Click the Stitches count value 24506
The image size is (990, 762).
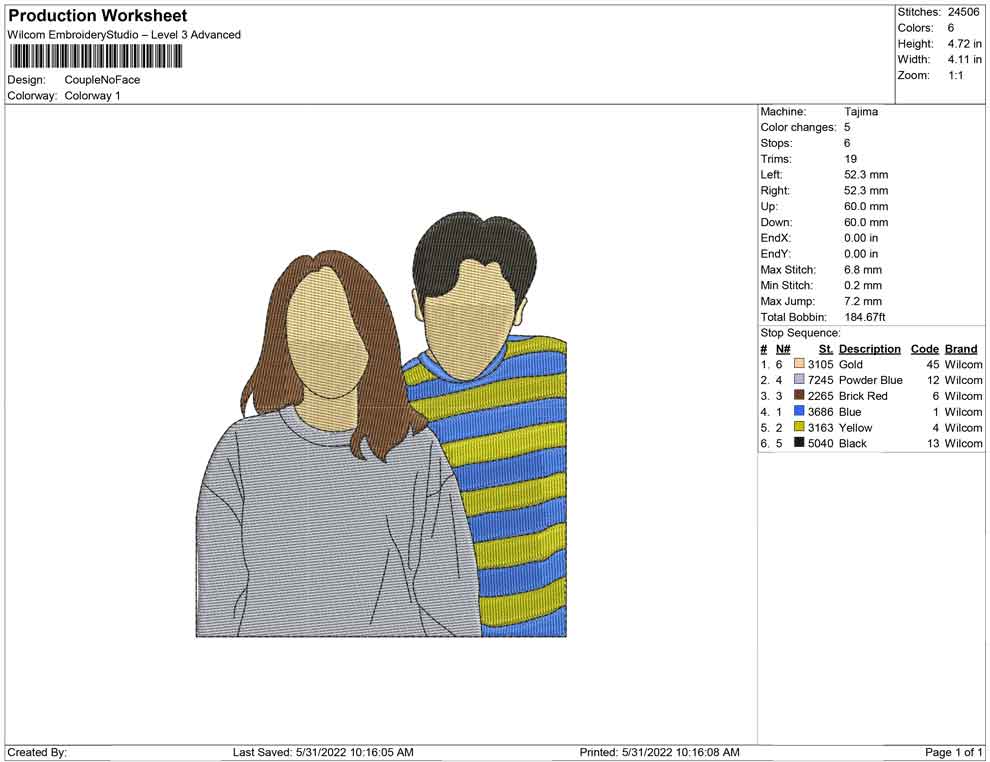pos(965,12)
